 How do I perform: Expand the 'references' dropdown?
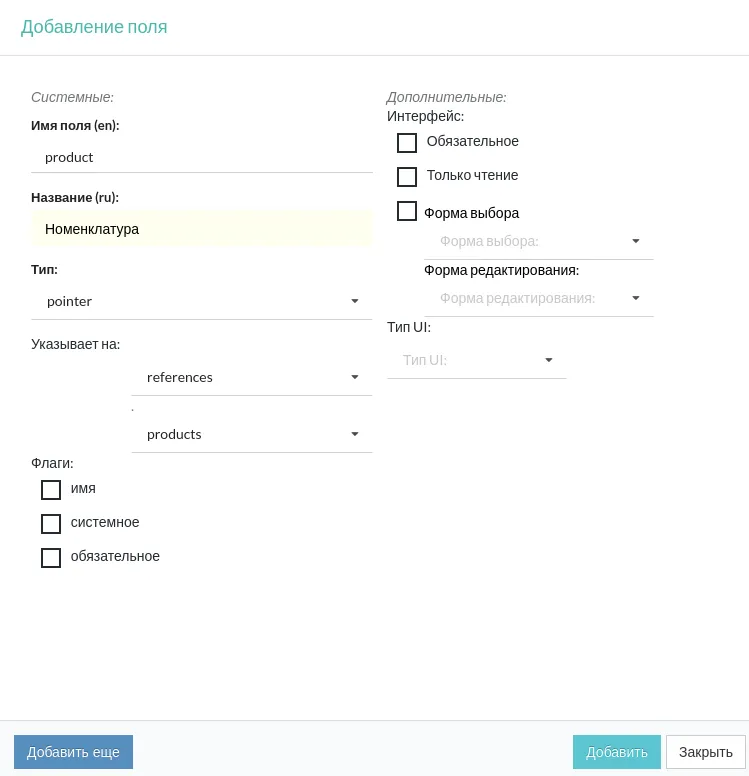tap(250, 377)
